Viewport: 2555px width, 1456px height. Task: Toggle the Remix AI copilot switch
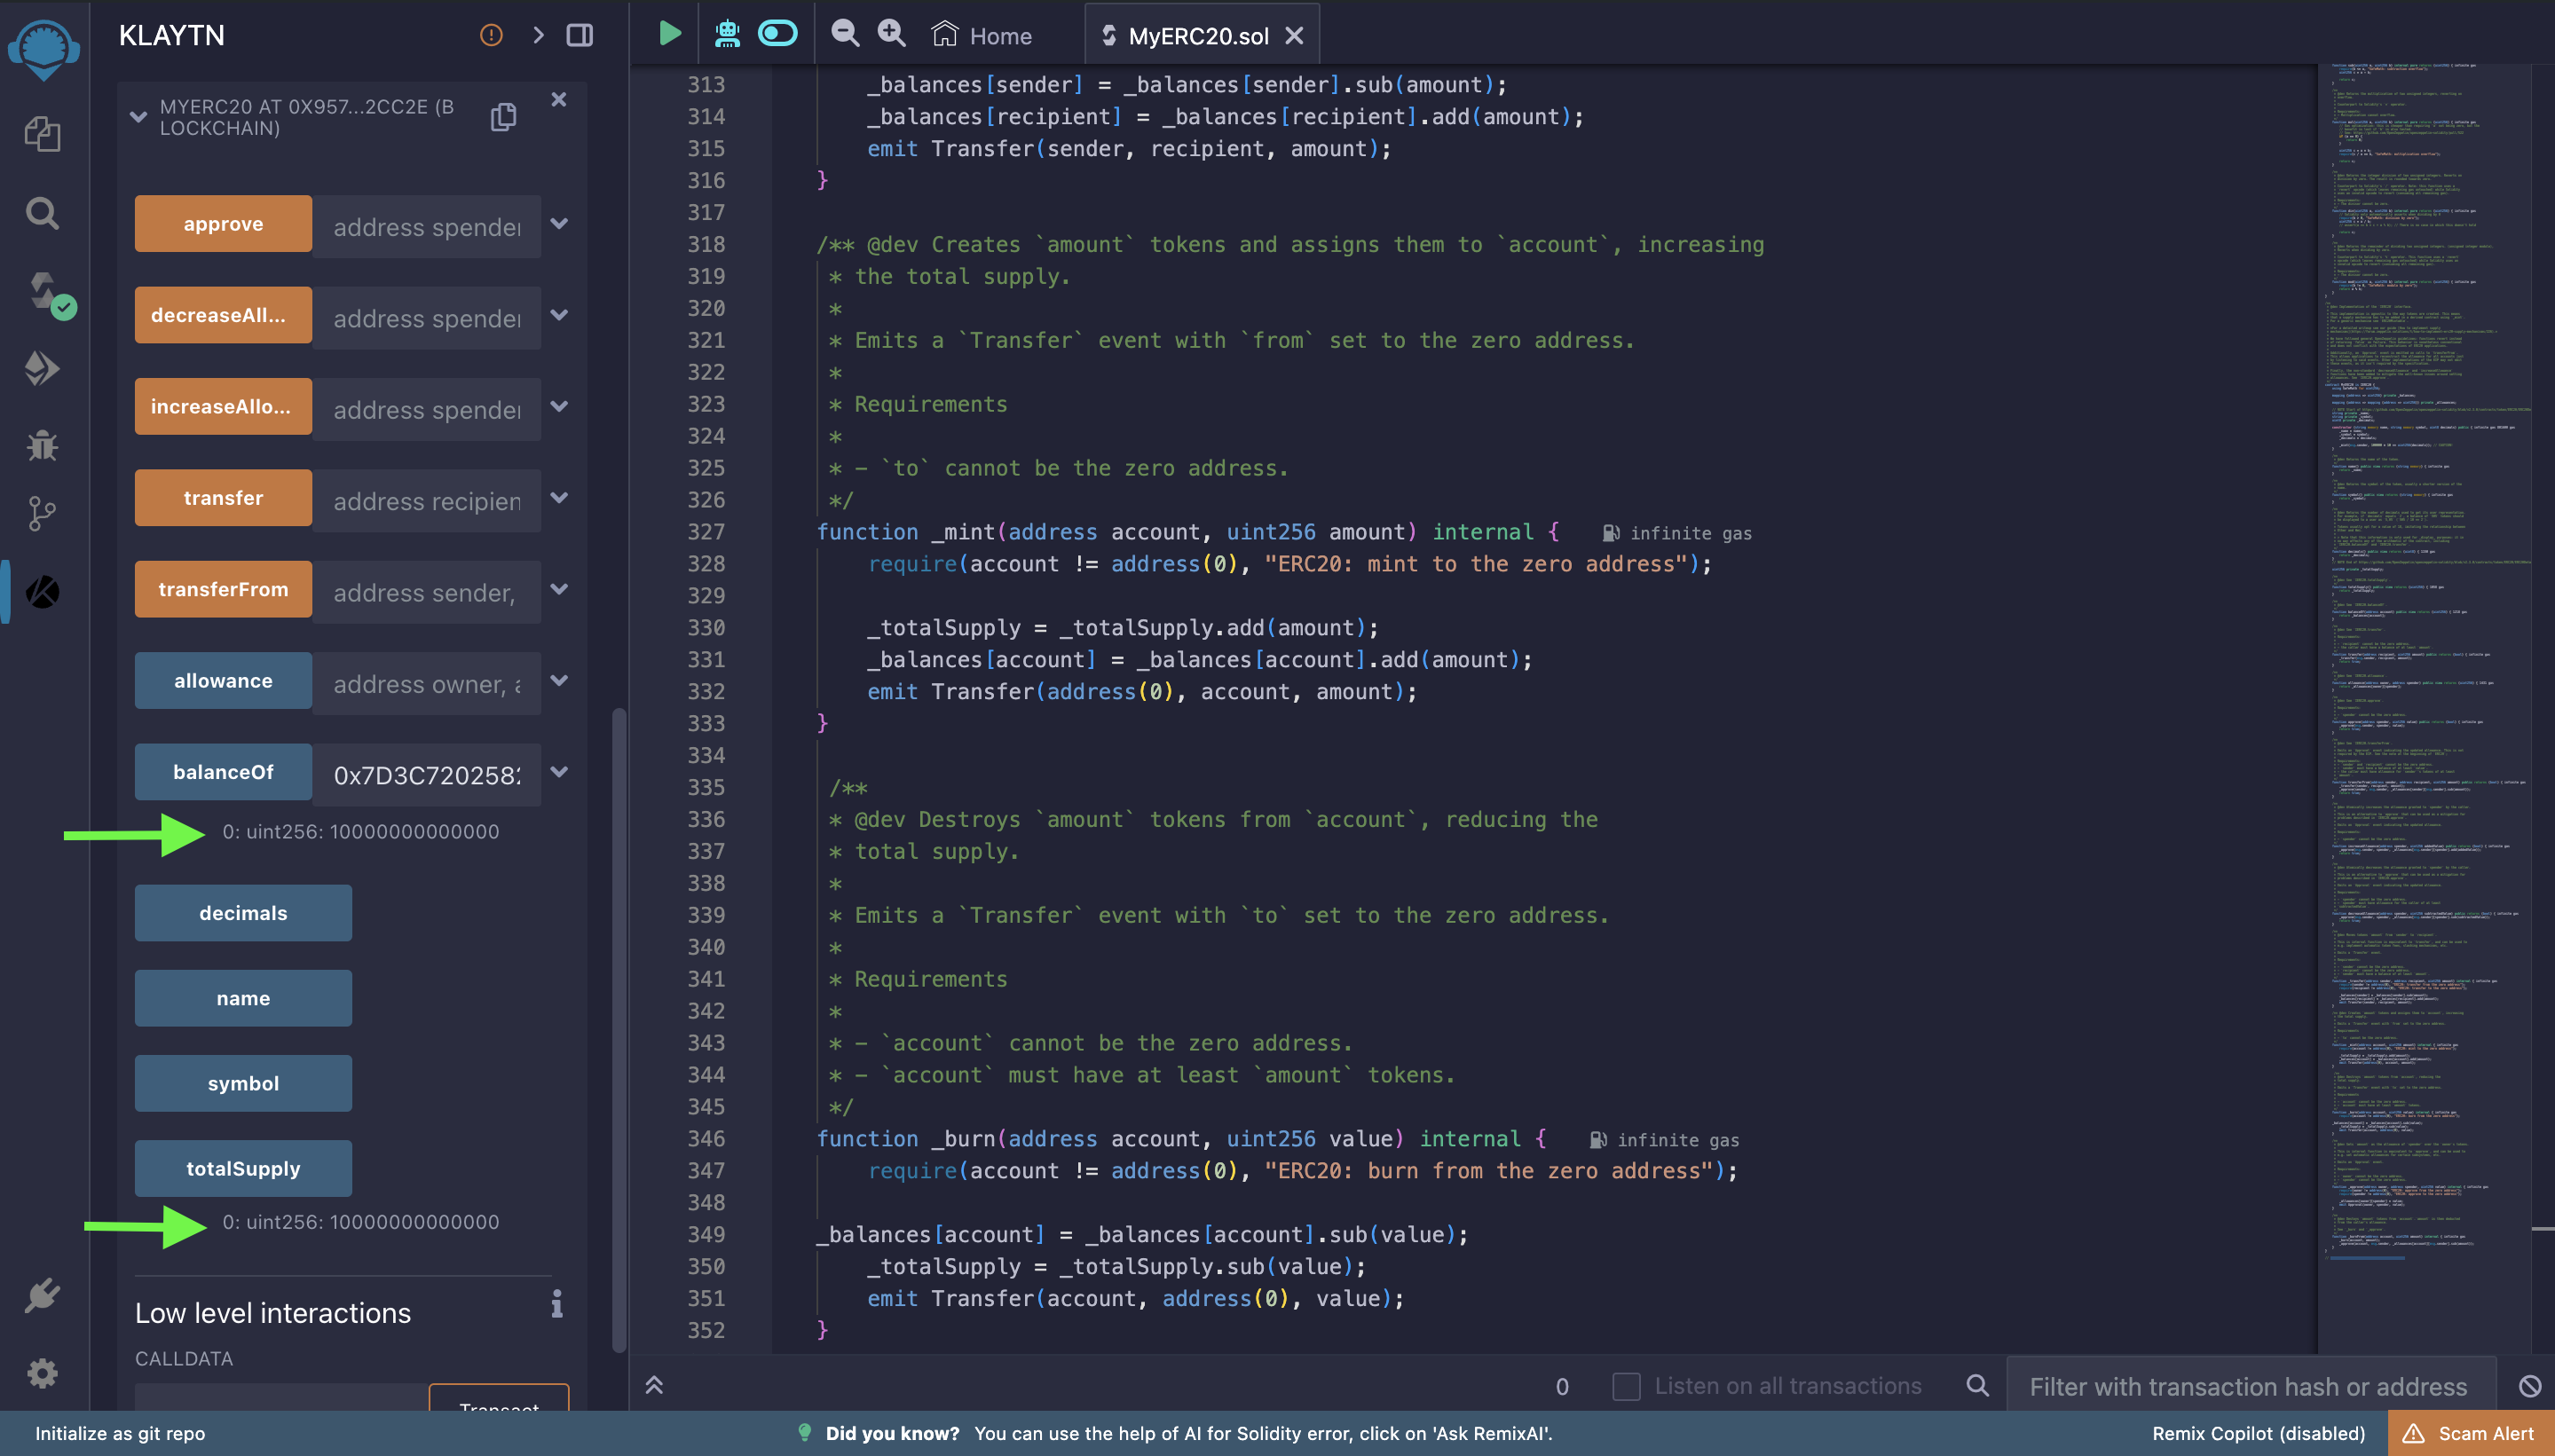click(777, 34)
